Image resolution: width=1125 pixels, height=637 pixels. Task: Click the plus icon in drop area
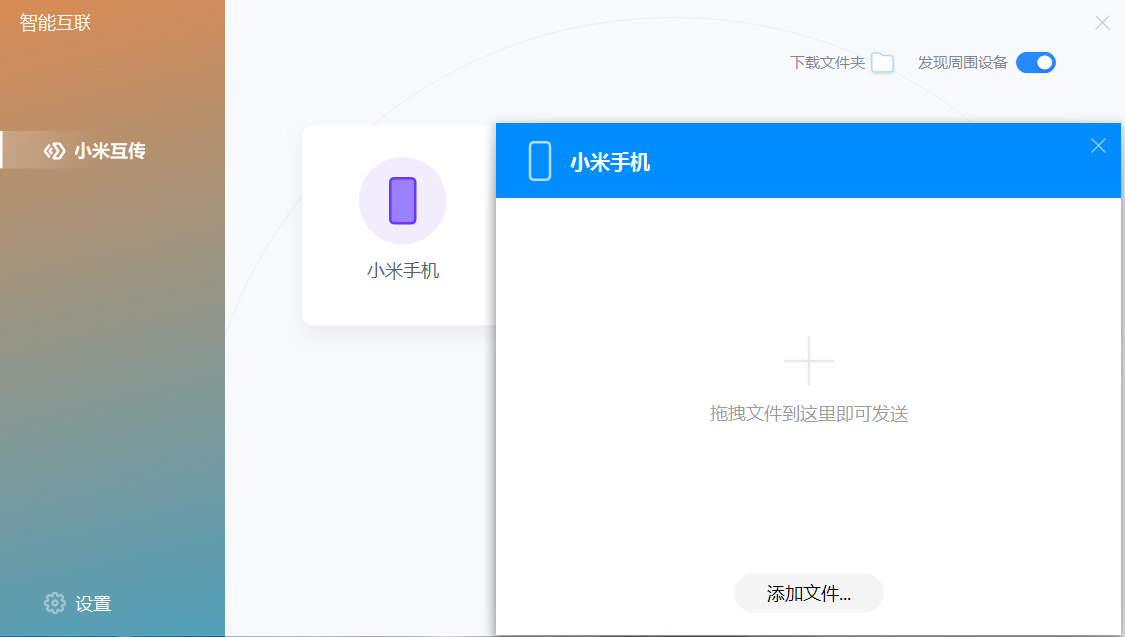click(809, 361)
